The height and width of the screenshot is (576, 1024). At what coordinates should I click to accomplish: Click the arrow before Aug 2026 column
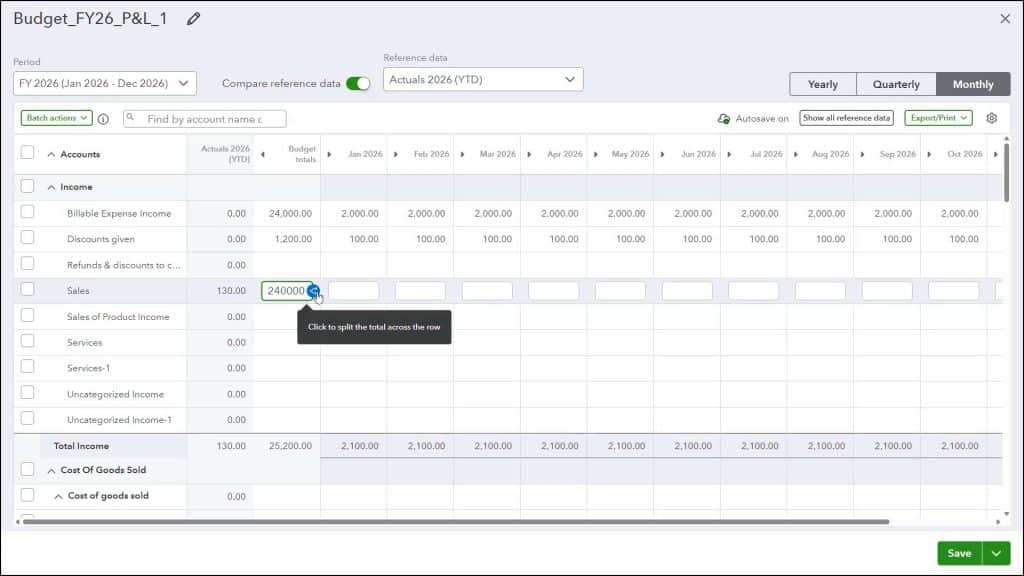click(x=795, y=155)
